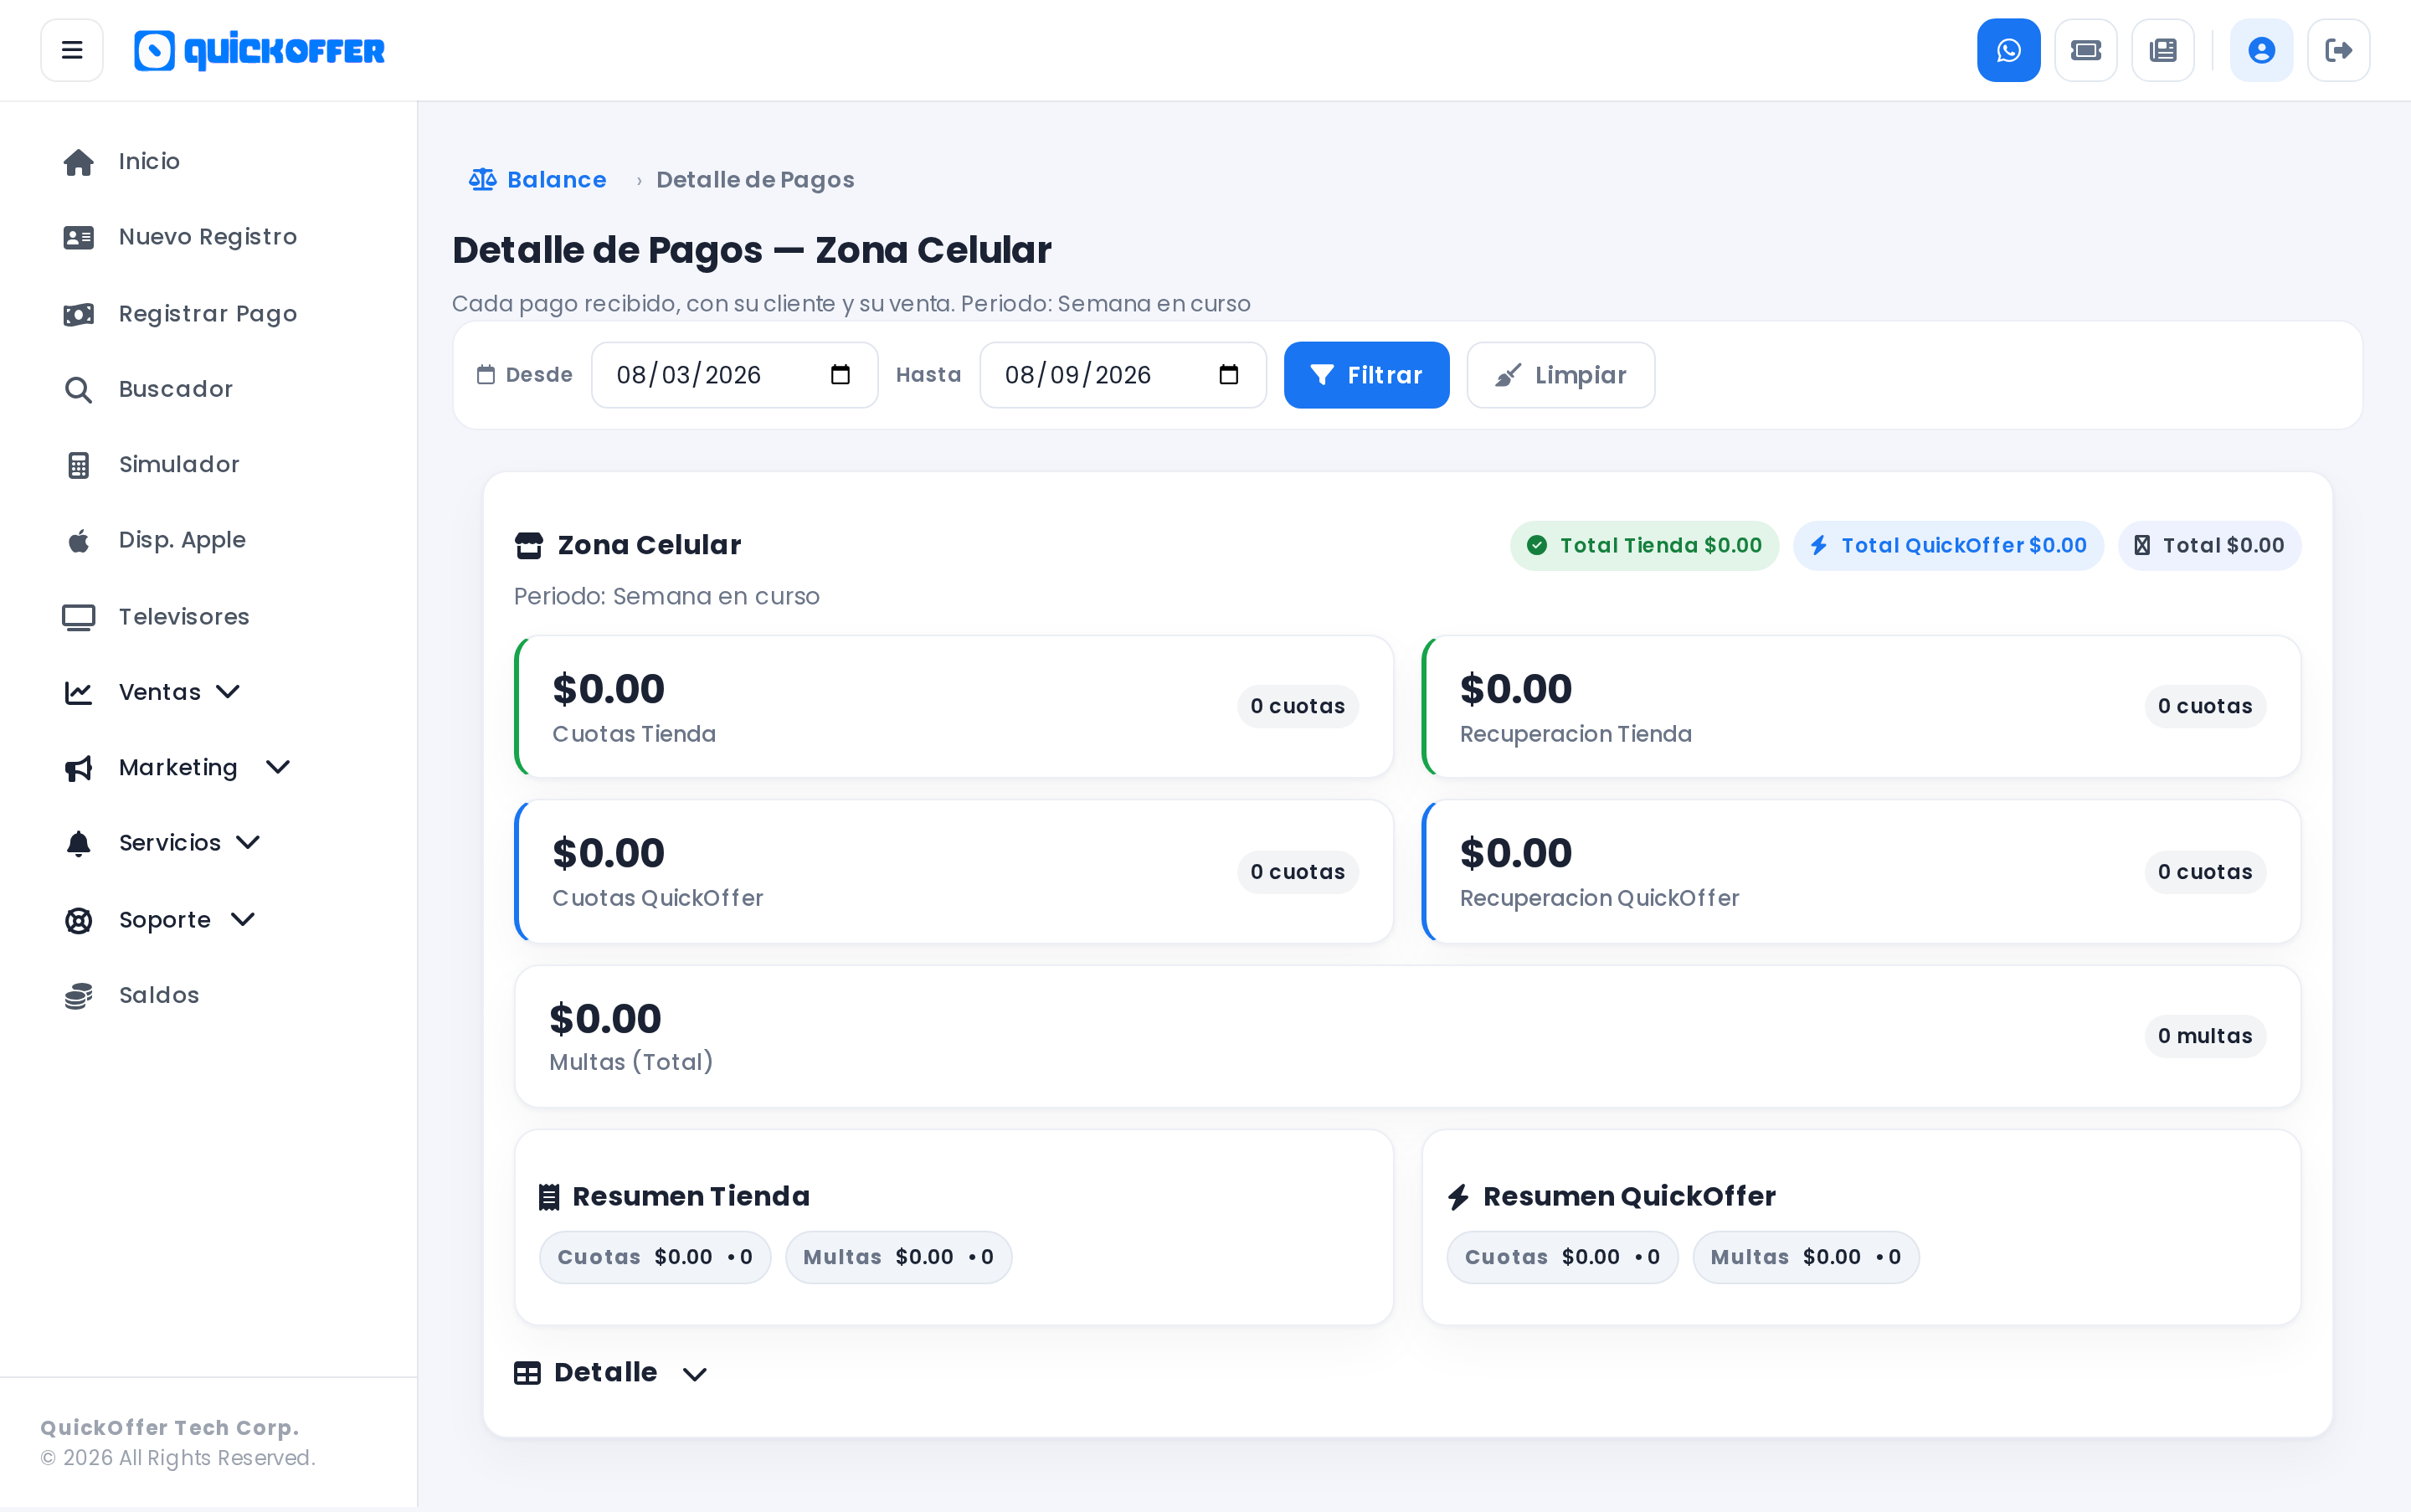
Task: Open the Hasta date calendar picker
Action: [x=1229, y=375]
